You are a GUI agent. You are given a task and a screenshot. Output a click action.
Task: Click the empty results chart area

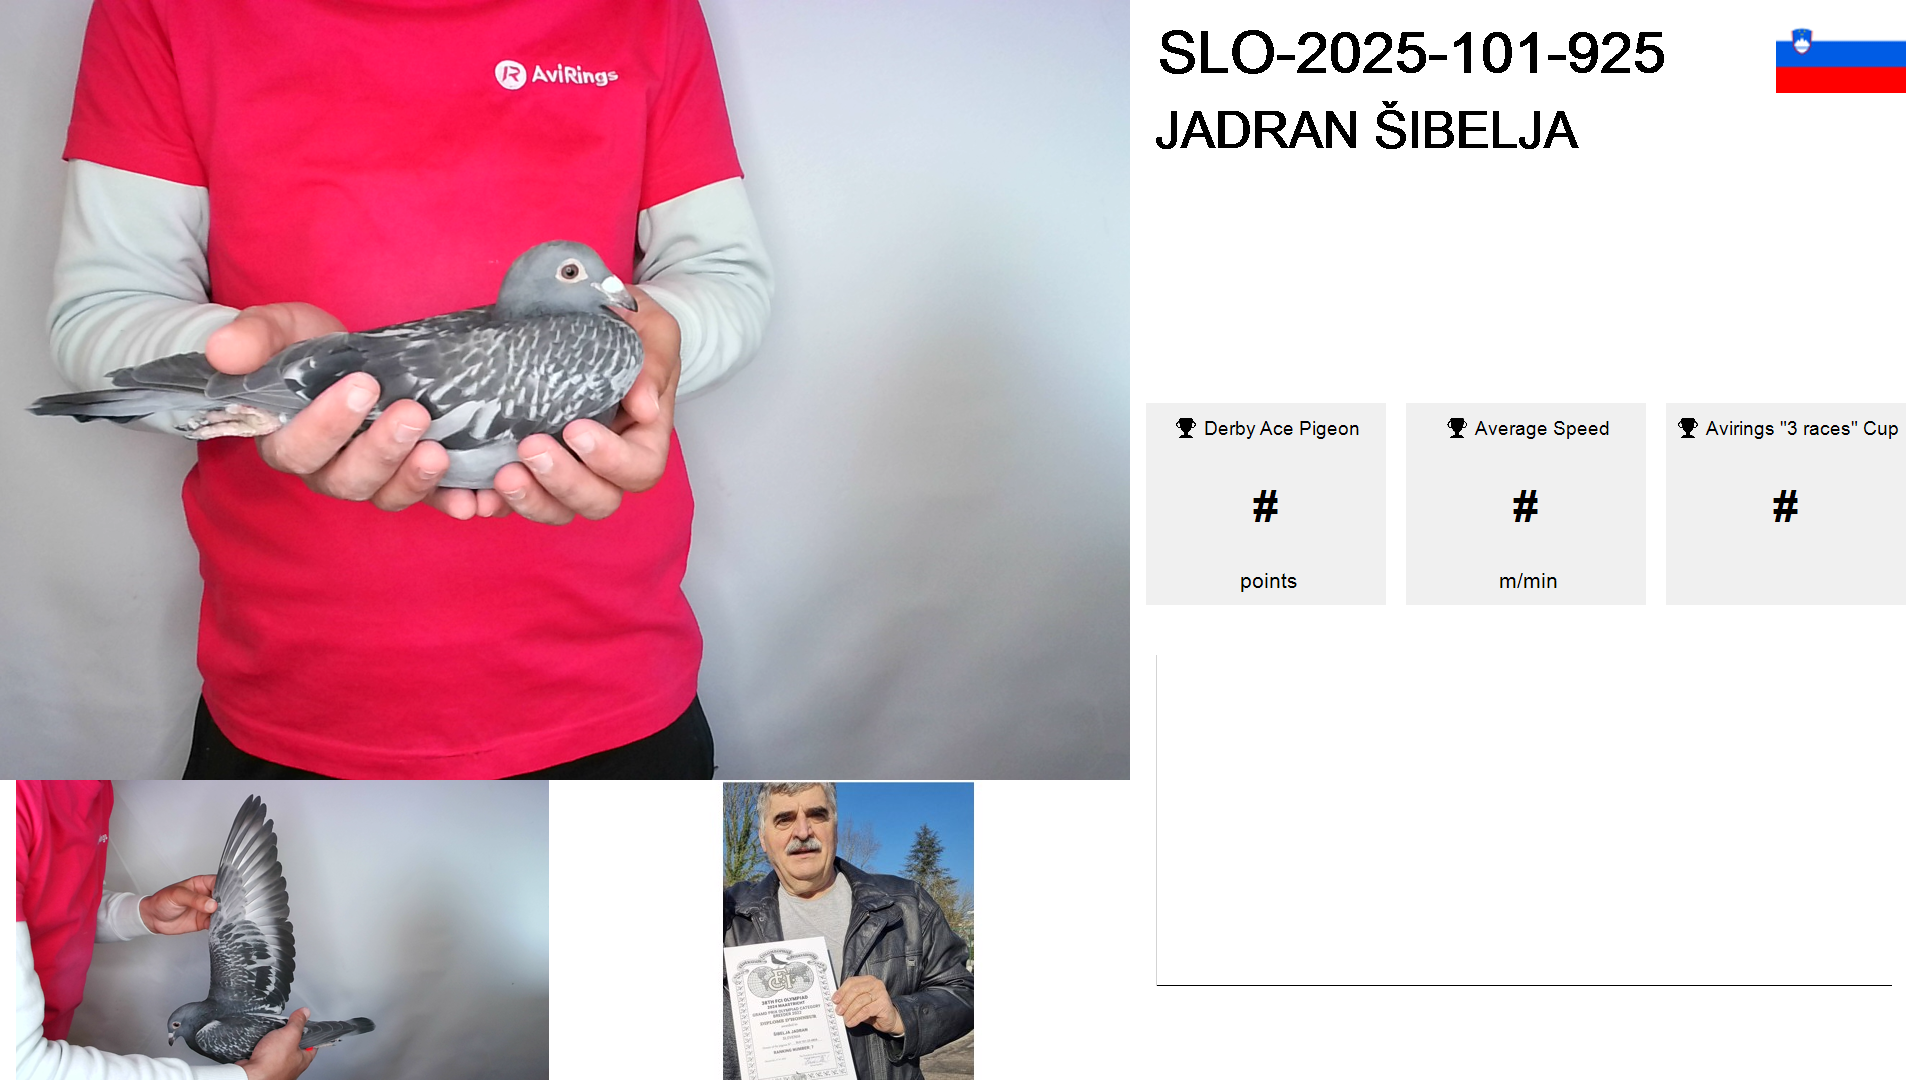click(x=1524, y=820)
